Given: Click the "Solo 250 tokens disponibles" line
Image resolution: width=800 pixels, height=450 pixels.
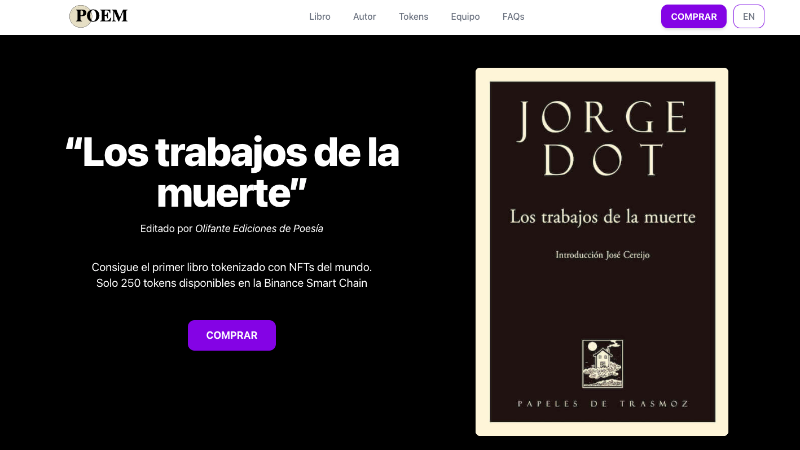Looking at the screenshot, I should 232,283.
